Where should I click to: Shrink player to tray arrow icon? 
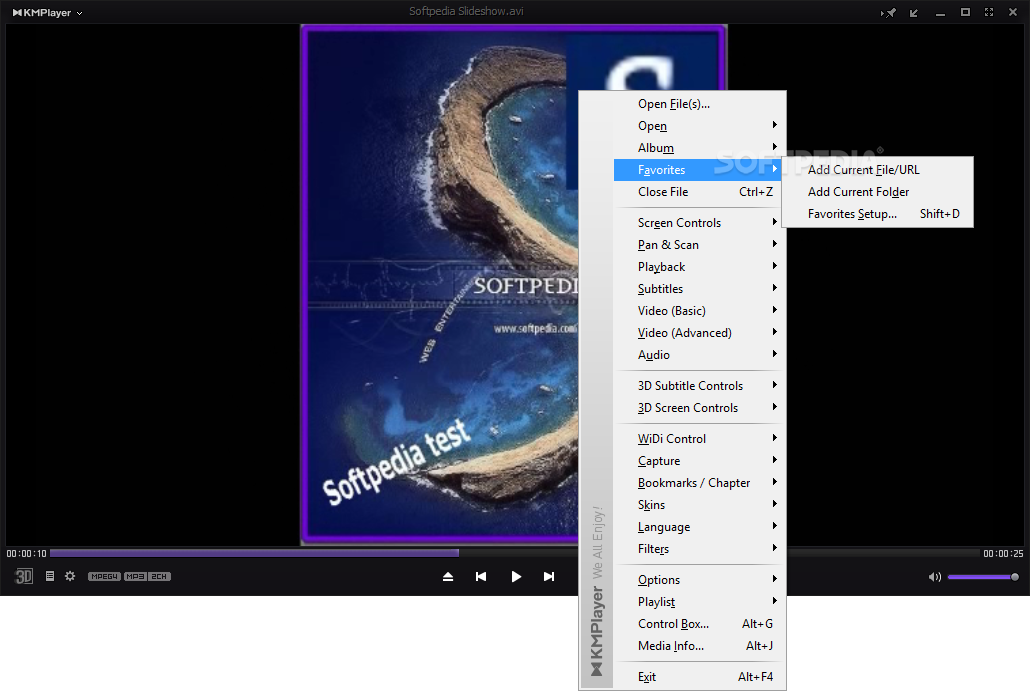(914, 12)
